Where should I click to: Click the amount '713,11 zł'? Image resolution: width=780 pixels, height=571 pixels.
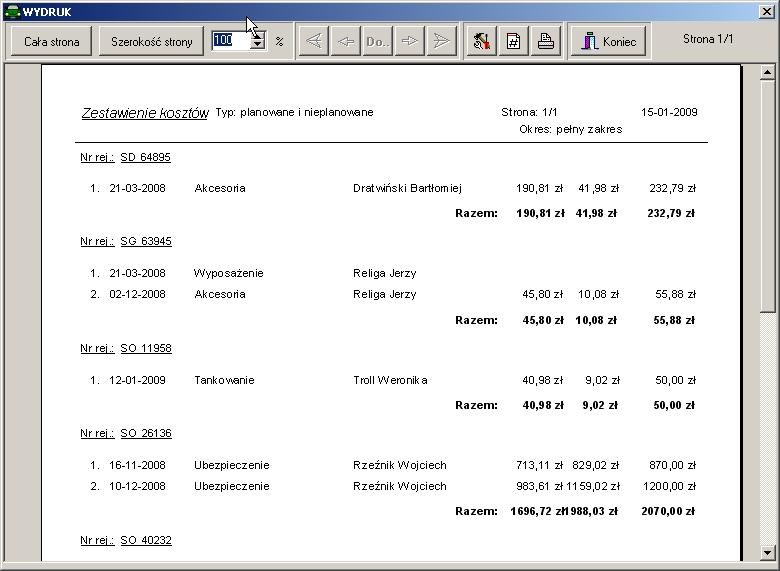pos(539,465)
